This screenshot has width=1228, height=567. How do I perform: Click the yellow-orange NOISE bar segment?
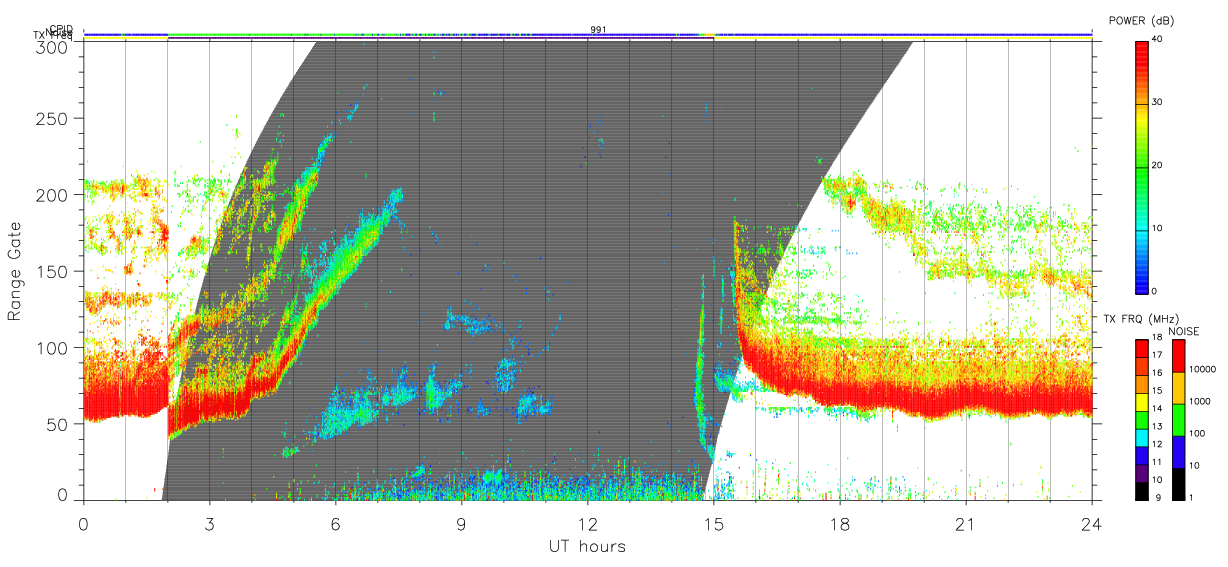[x=1179, y=388]
